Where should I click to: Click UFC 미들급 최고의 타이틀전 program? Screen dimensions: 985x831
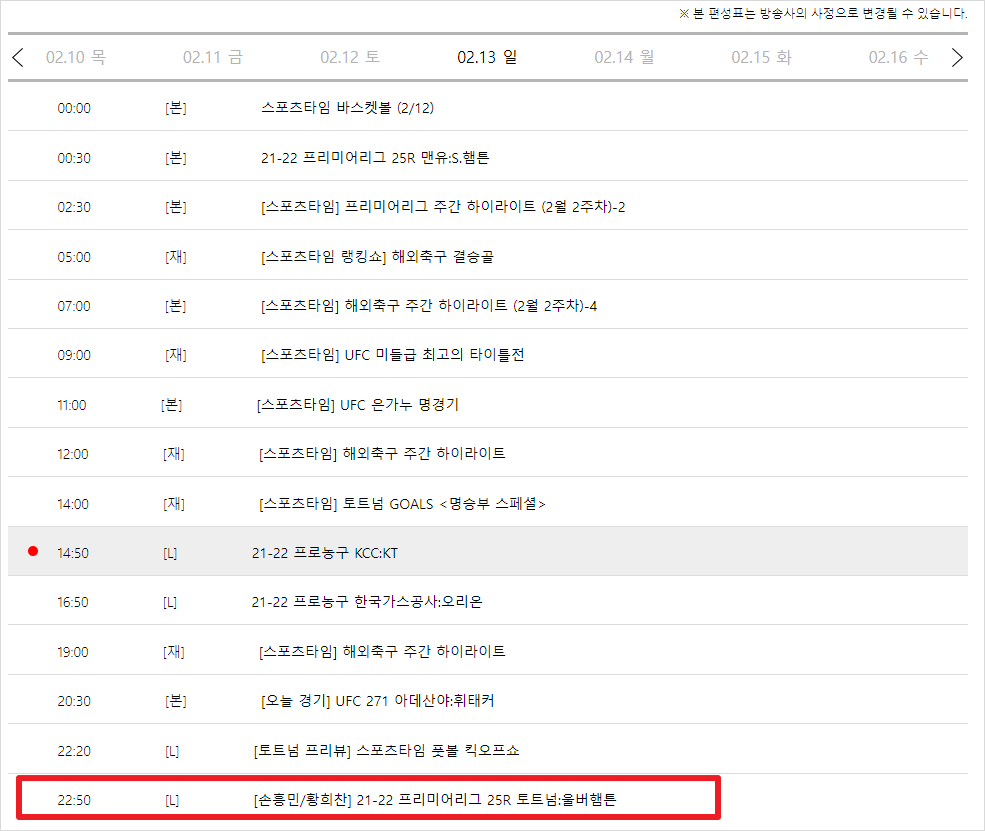pos(393,355)
